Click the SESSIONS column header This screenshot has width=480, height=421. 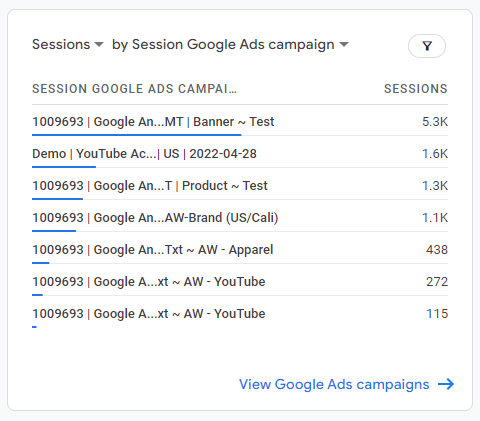point(416,89)
